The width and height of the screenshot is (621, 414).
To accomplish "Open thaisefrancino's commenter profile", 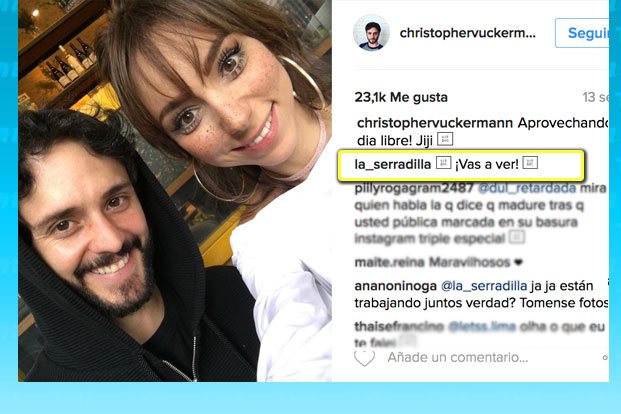I will pyautogui.click(x=399, y=326).
